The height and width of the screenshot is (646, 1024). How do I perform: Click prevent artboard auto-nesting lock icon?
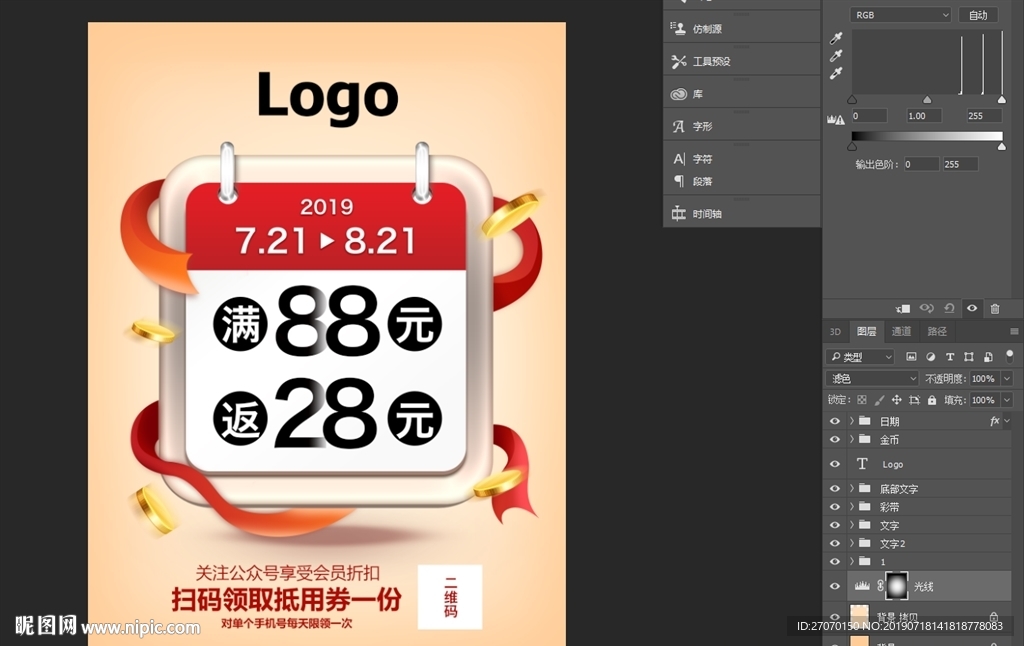[914, 400]
